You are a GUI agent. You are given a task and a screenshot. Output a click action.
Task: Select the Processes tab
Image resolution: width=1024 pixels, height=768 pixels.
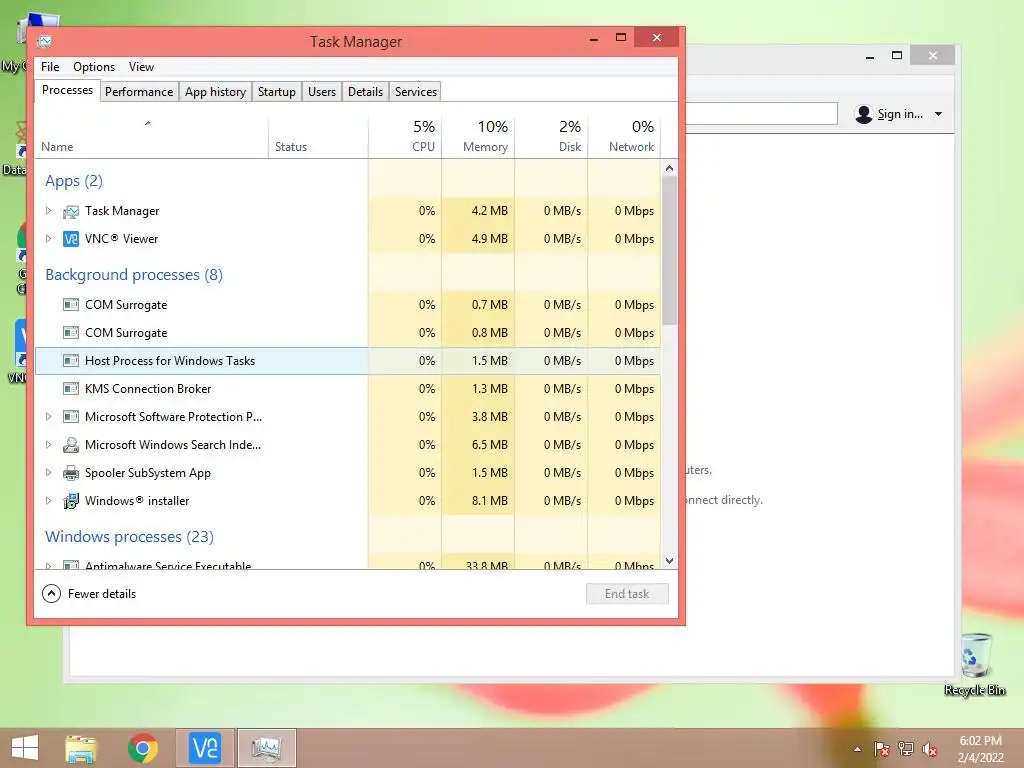pyautogui.click(x=67, y=91)
